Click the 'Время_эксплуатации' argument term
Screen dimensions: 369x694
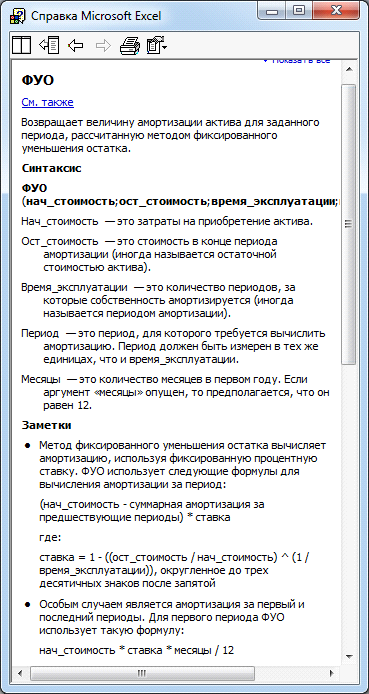[74, 288]
